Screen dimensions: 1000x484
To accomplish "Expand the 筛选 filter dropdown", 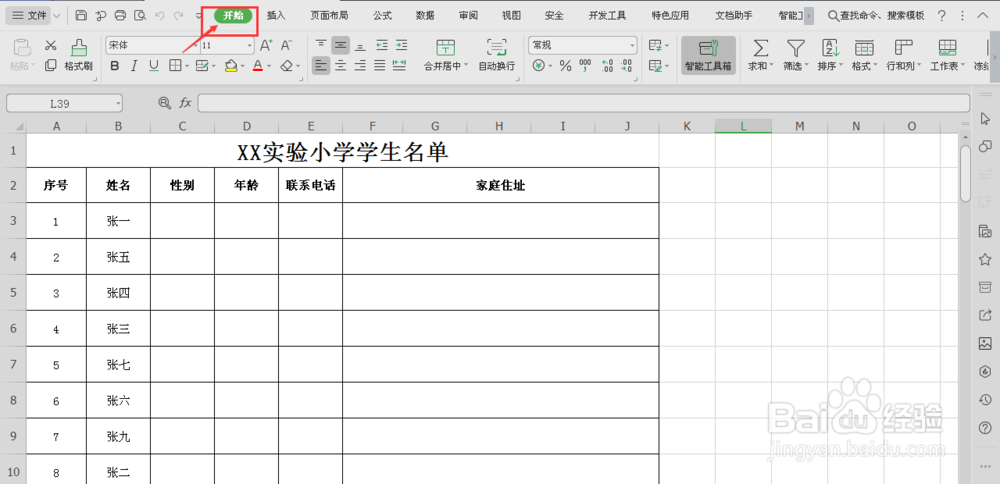I will click(x=806, y=66).
